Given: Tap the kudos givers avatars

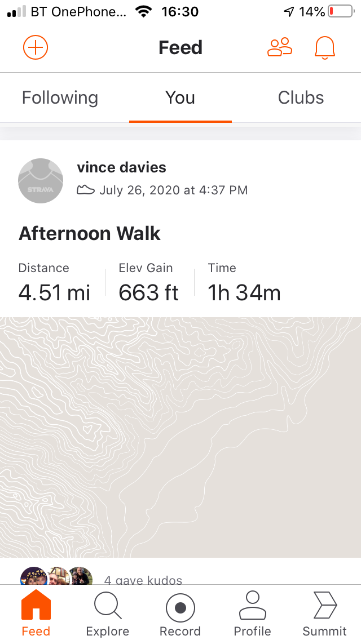Looking at the screenshot, I should coord(56,576).
